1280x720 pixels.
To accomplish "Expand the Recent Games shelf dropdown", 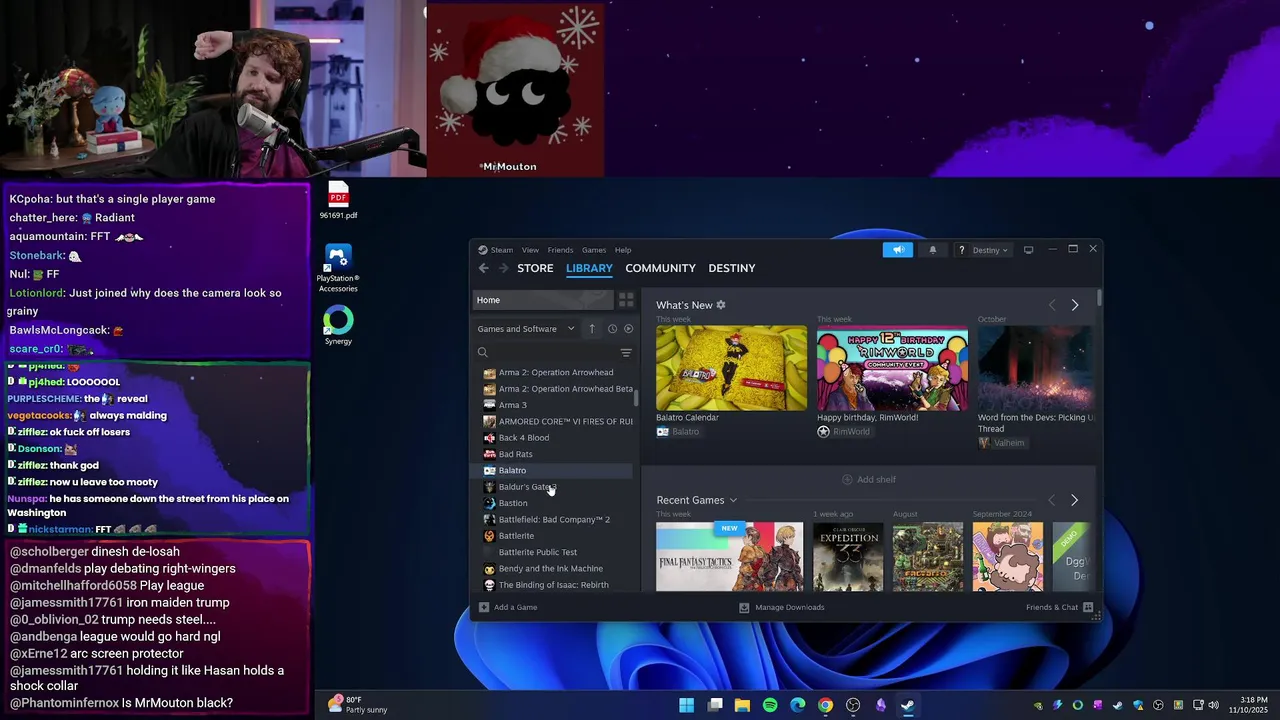I will click(733, 500).
